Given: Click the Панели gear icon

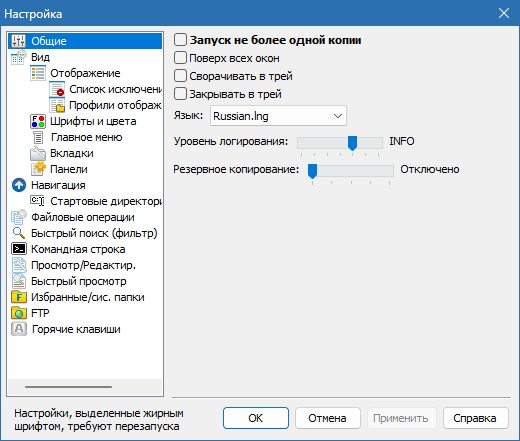Looking at the screenshot, I should [x=38, y=169].
